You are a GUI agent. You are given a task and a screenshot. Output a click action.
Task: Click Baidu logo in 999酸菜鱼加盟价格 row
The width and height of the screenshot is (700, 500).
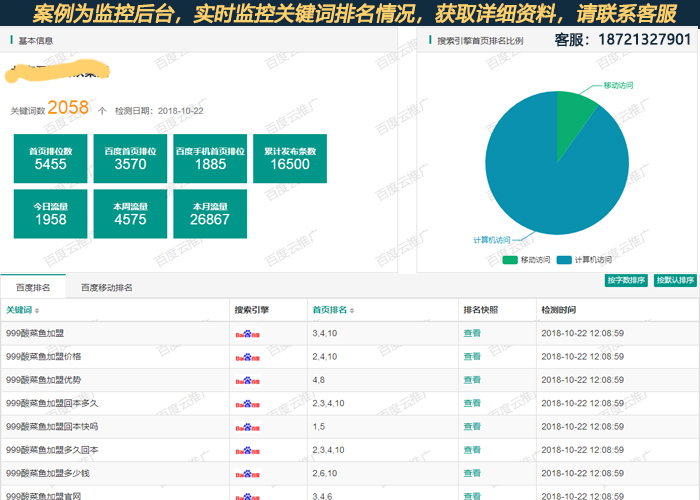click(248, 357)
